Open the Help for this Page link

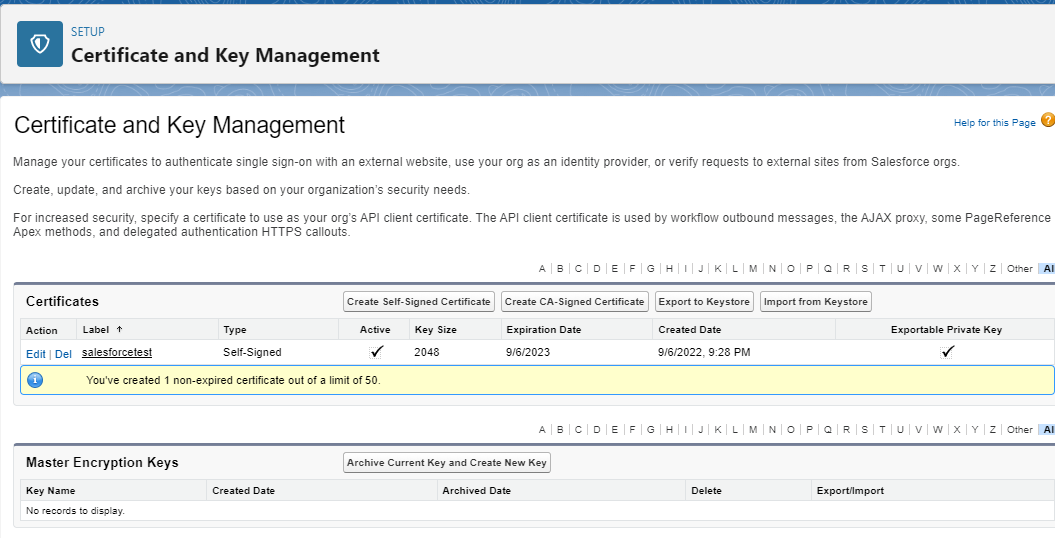[994, 123]
